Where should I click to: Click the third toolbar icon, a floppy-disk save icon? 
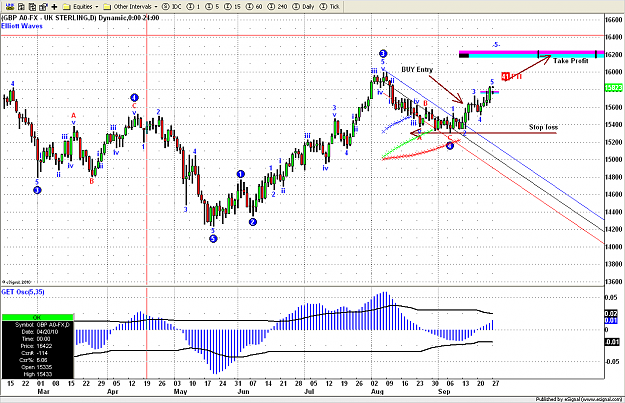(32, 6)
